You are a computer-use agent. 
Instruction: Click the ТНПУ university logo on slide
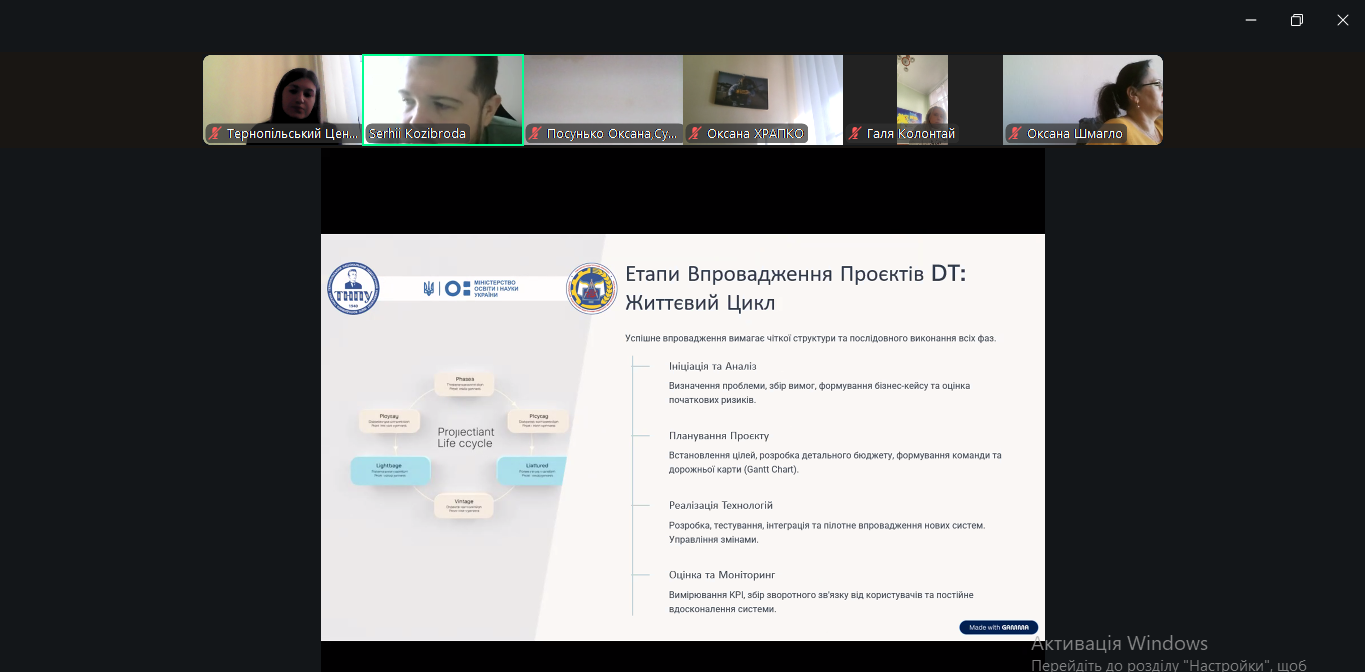pyautogui.click(x=353, y=288)
